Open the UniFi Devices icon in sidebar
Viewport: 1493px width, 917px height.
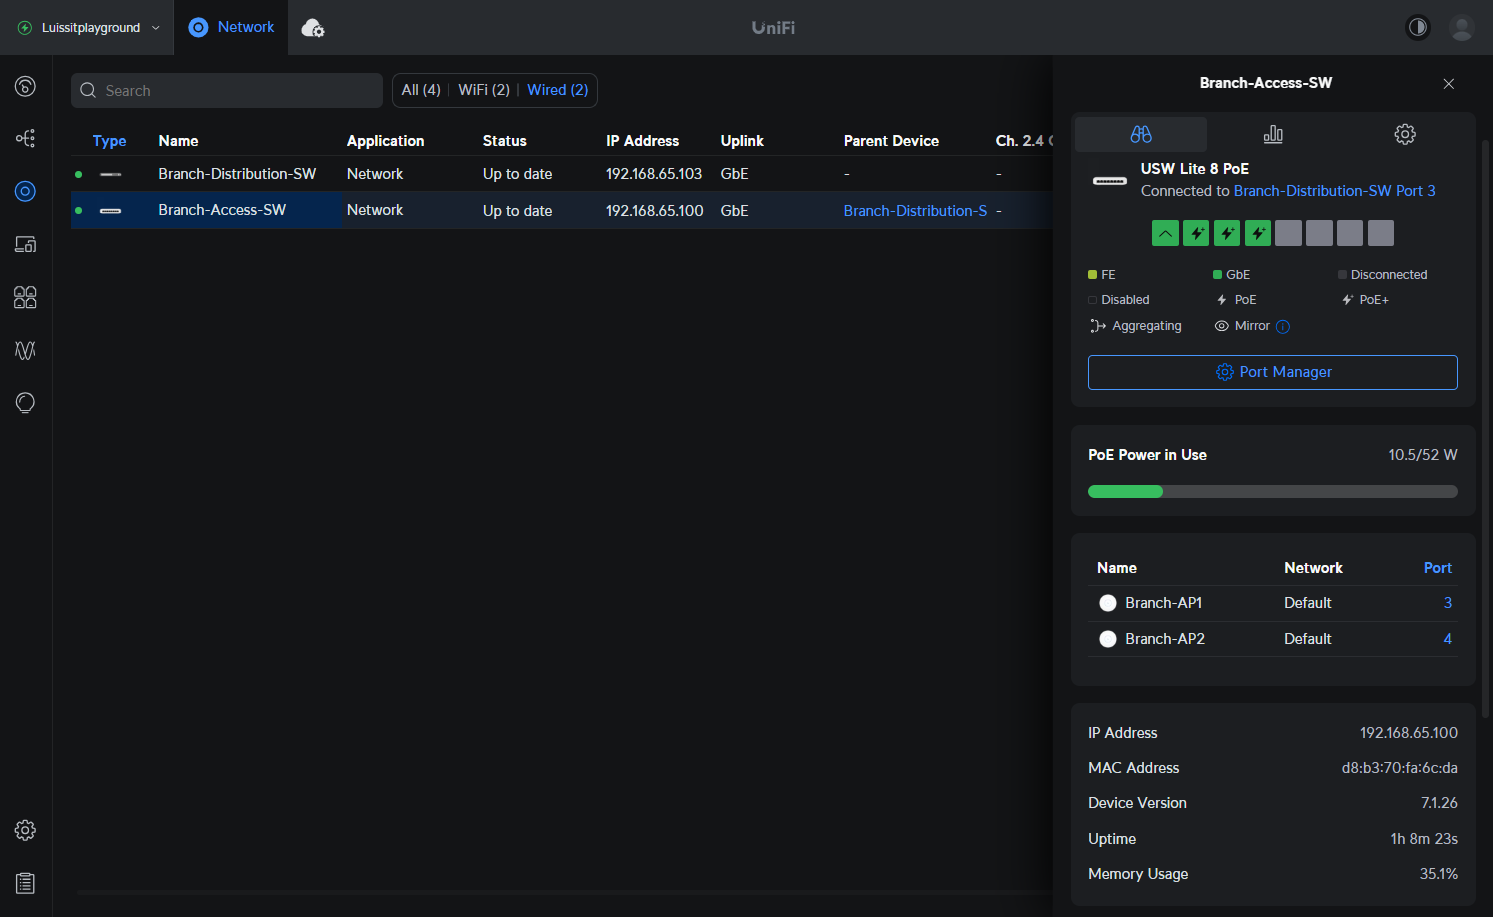click(25, 191)
